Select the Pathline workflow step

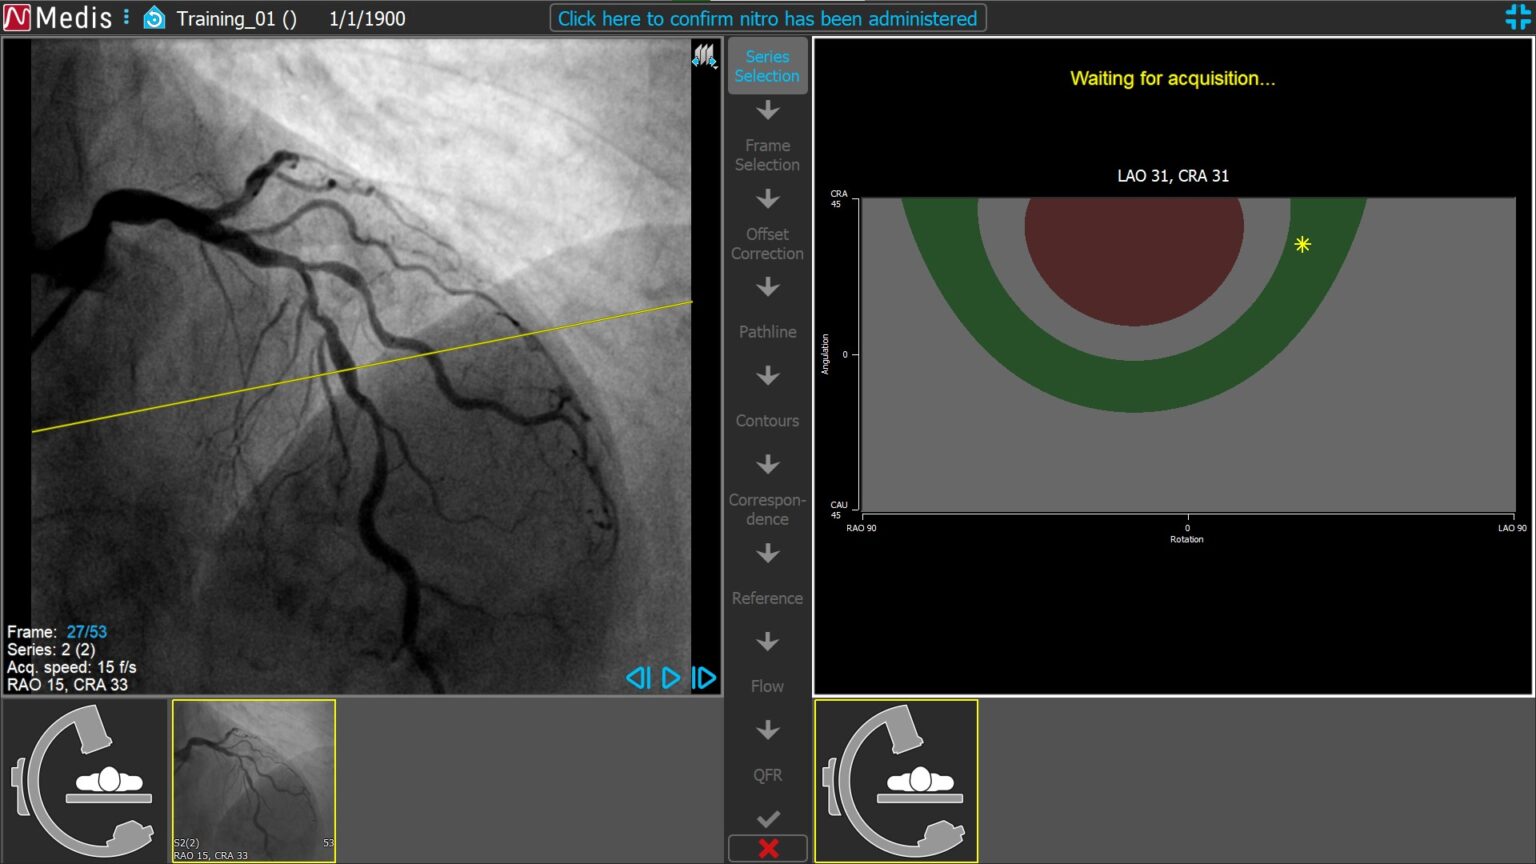(767, 332)
